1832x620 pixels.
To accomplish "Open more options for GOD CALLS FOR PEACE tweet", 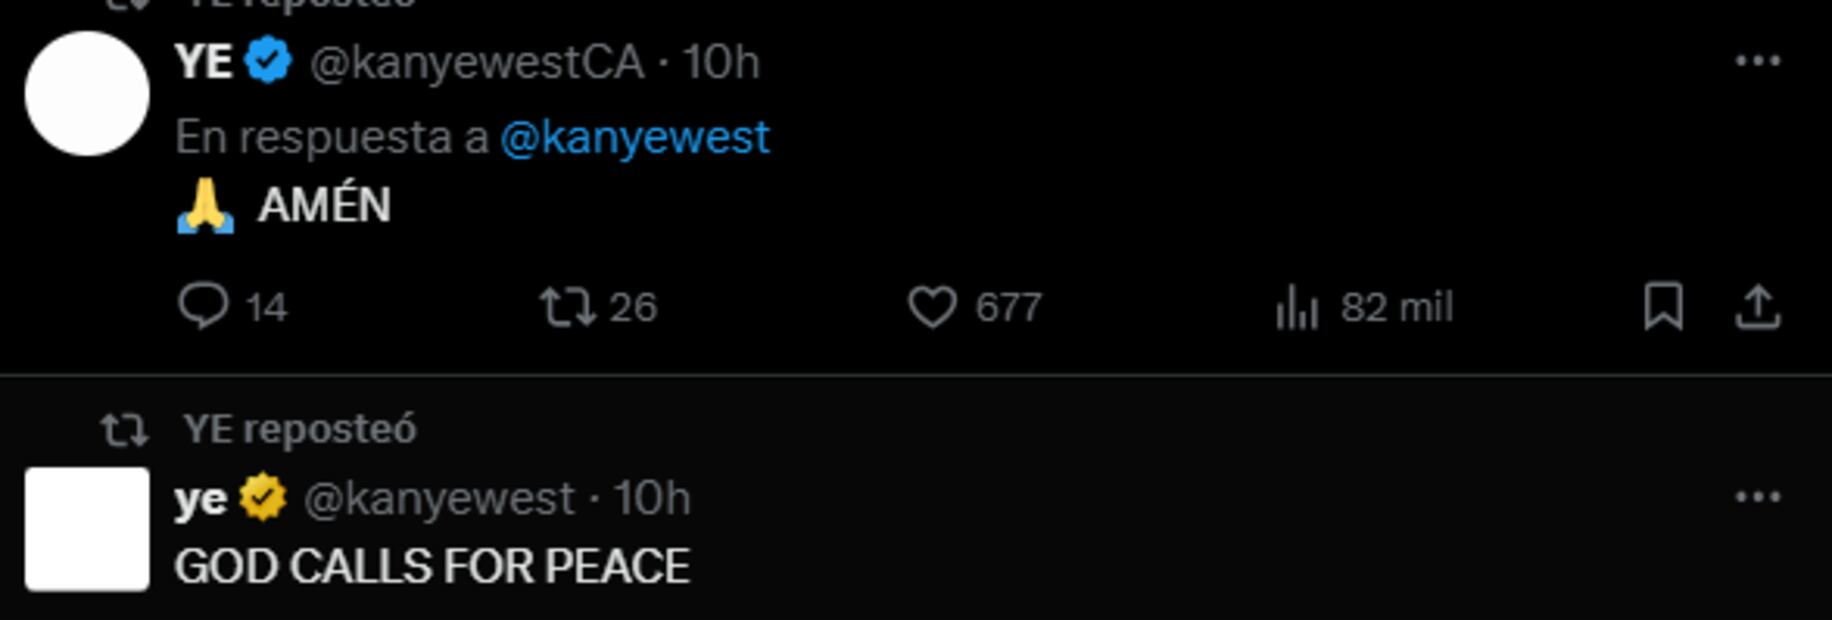I will [x=1757, y=498].
